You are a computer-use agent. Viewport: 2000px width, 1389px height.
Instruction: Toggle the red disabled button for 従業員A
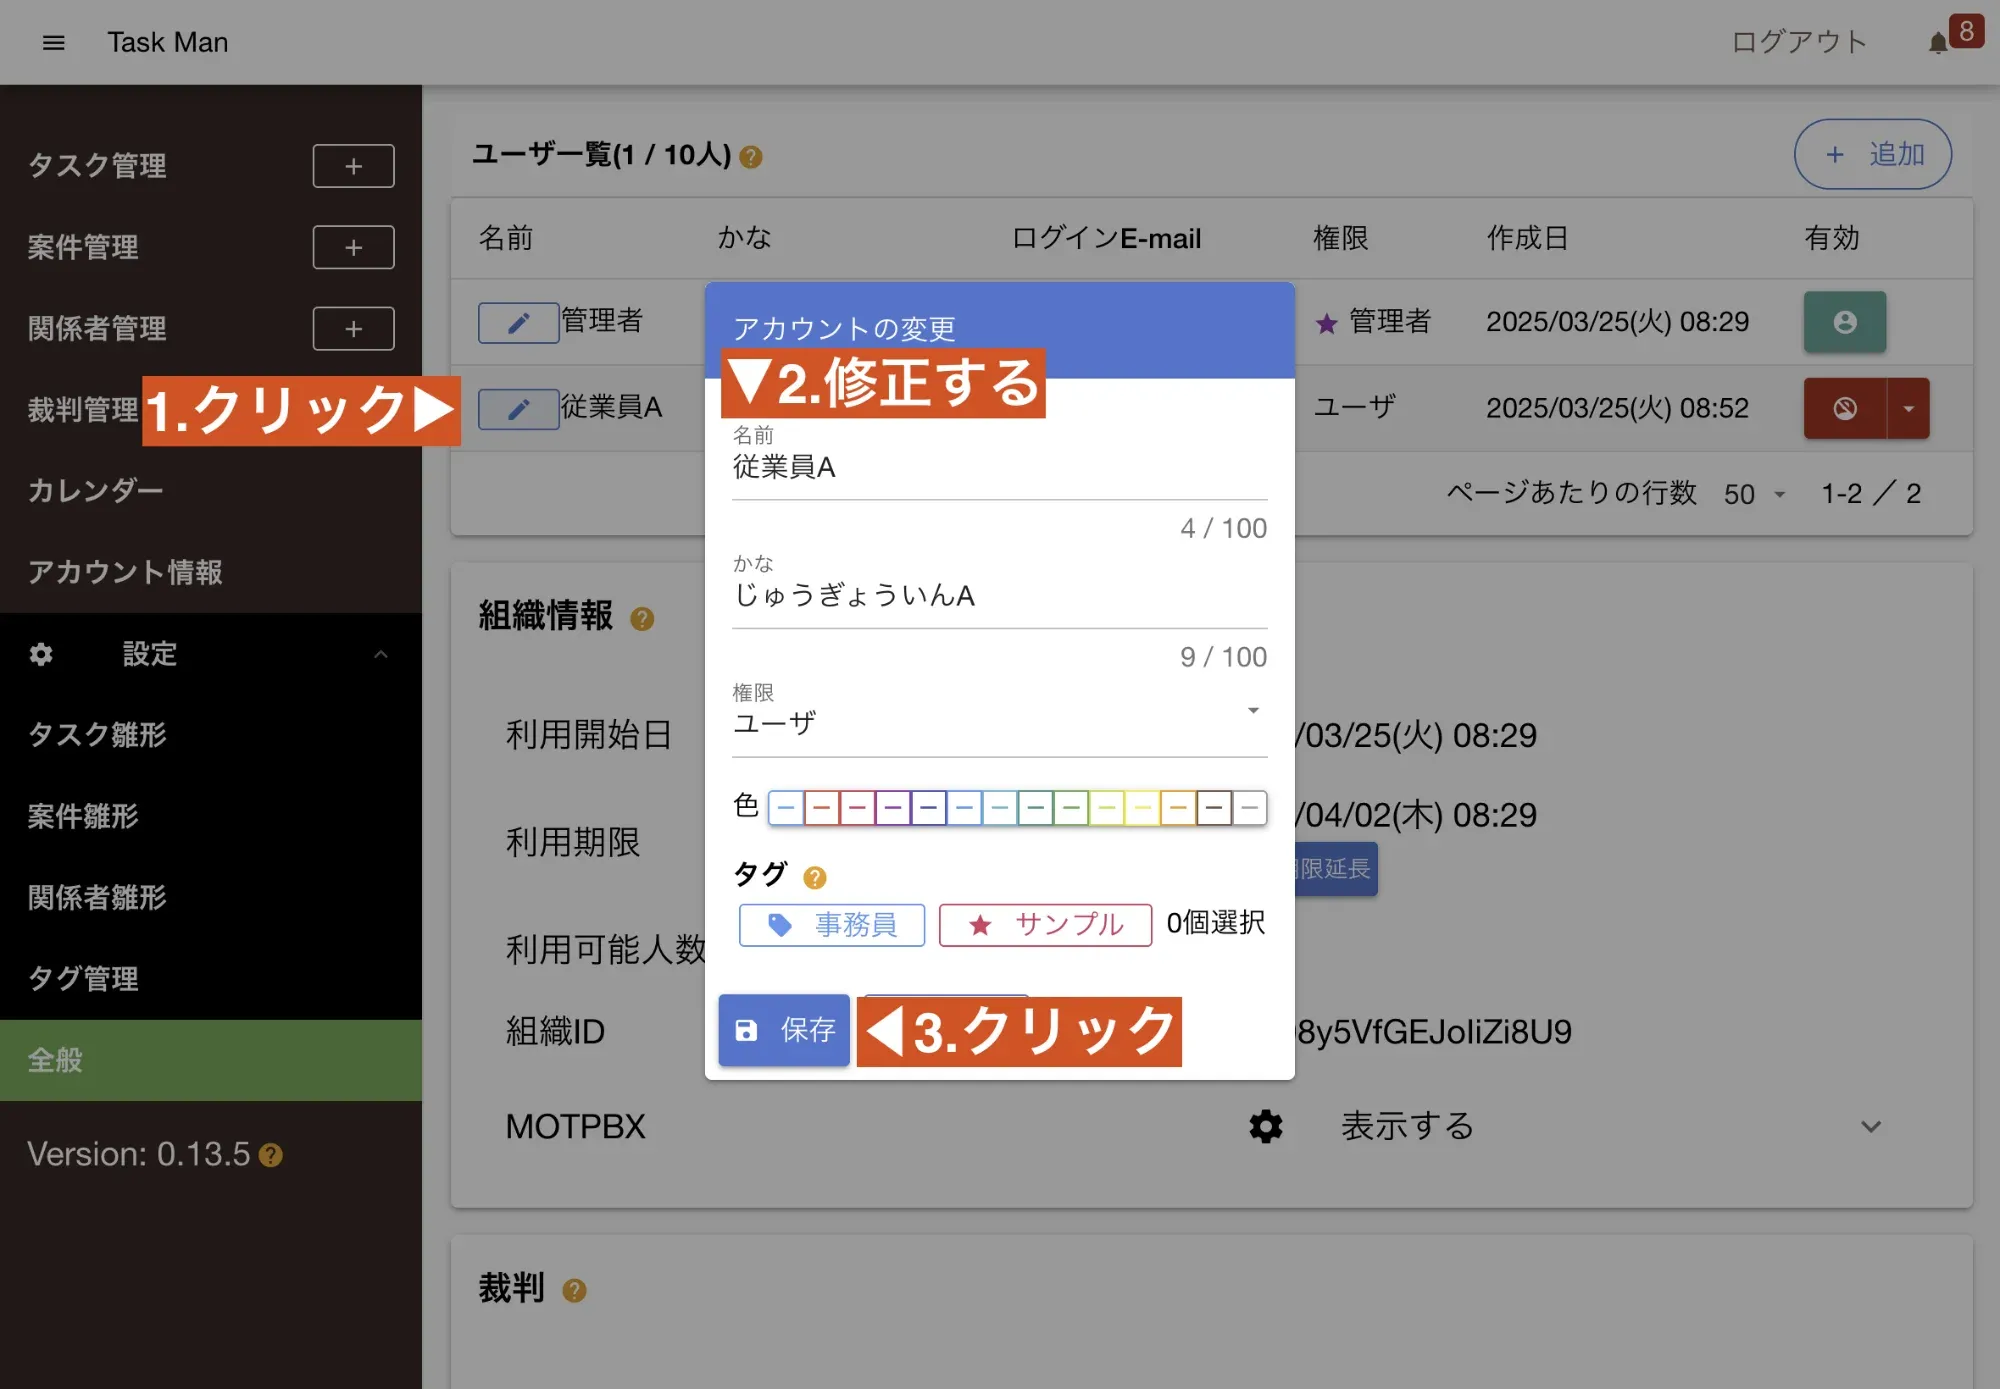click(1844, 408)
